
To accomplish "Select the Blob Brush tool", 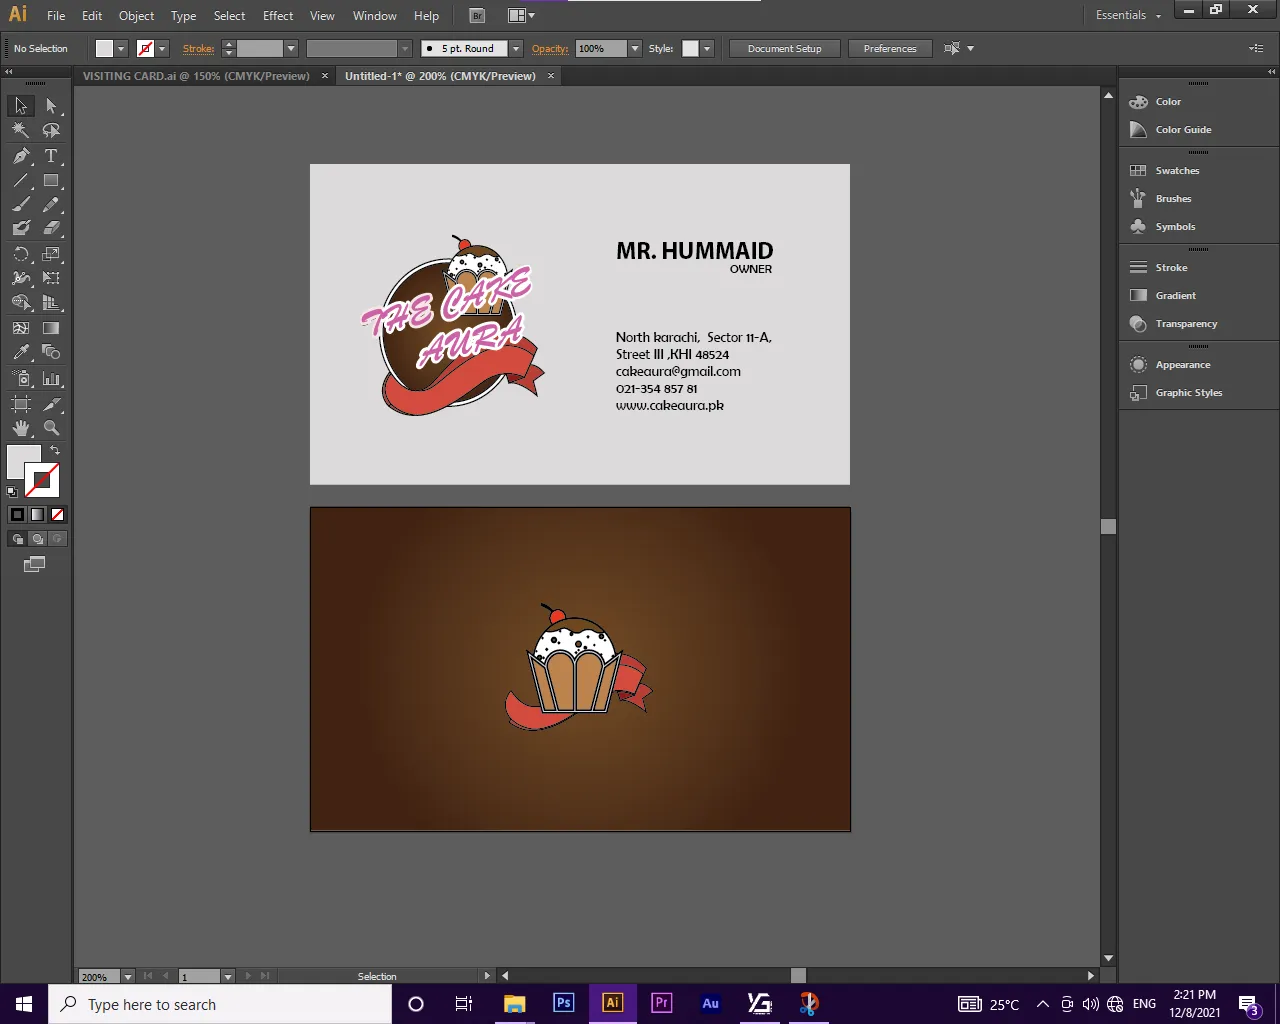I will click(21, 229).
